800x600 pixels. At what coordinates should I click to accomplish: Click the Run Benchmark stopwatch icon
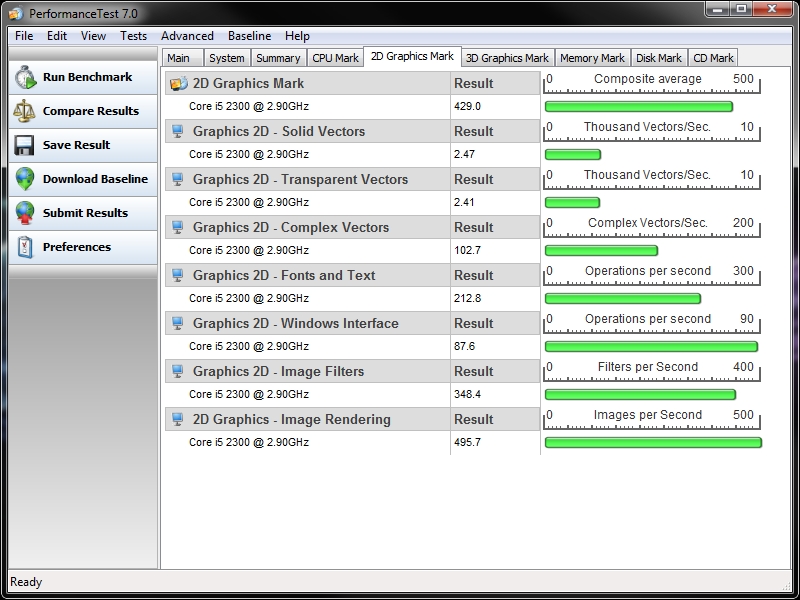25,78
